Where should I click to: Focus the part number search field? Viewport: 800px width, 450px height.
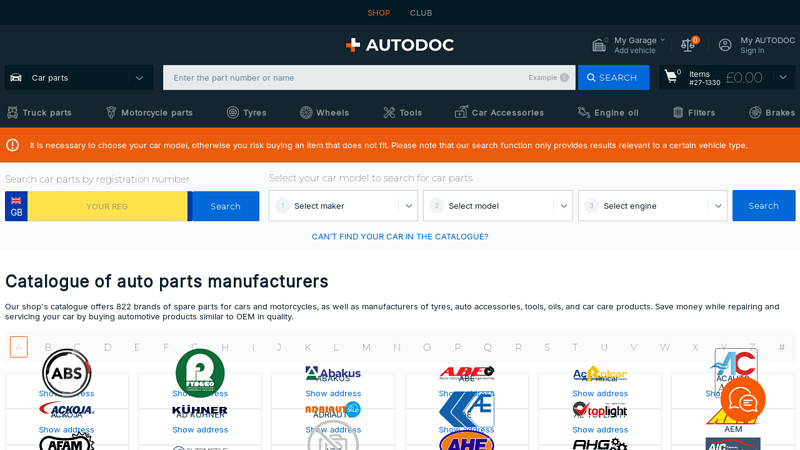(x=369, y=78)
